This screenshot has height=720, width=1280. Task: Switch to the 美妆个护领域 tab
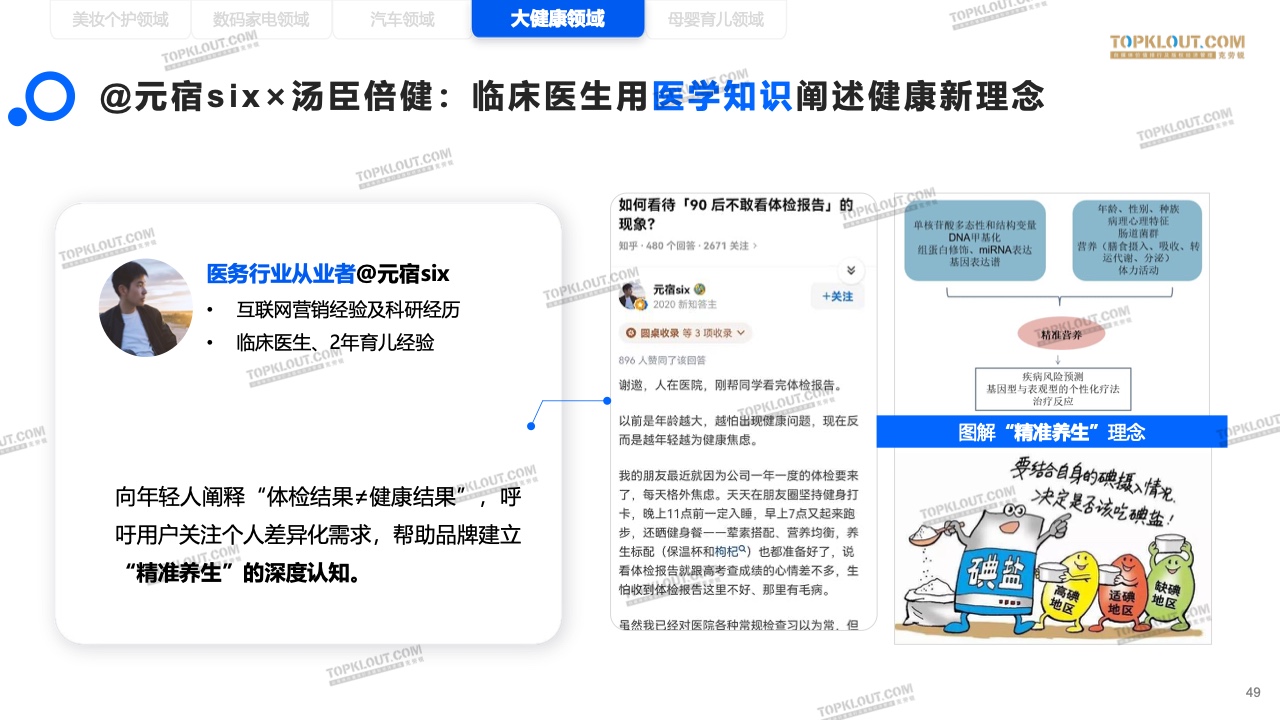(x=120, y=19)
